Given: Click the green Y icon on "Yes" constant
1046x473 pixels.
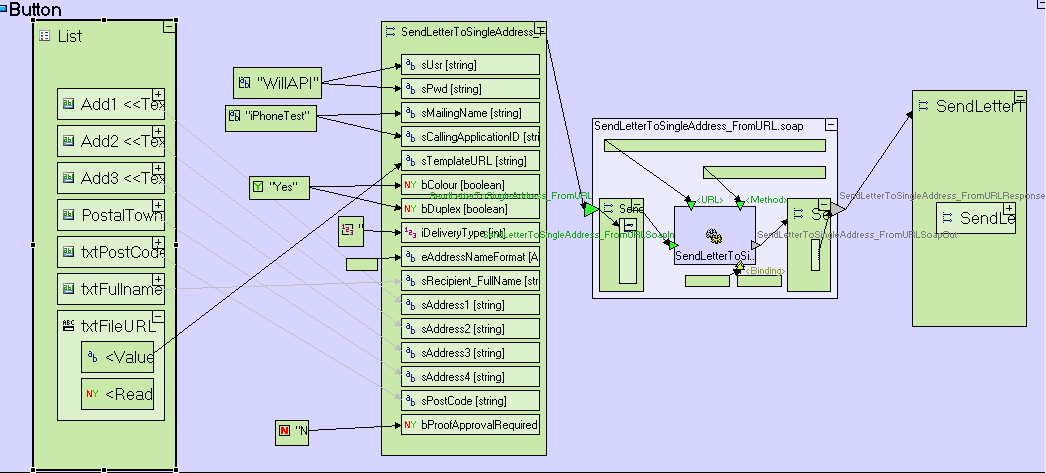Looking at the screenshot, I should (x=260, y=186).
